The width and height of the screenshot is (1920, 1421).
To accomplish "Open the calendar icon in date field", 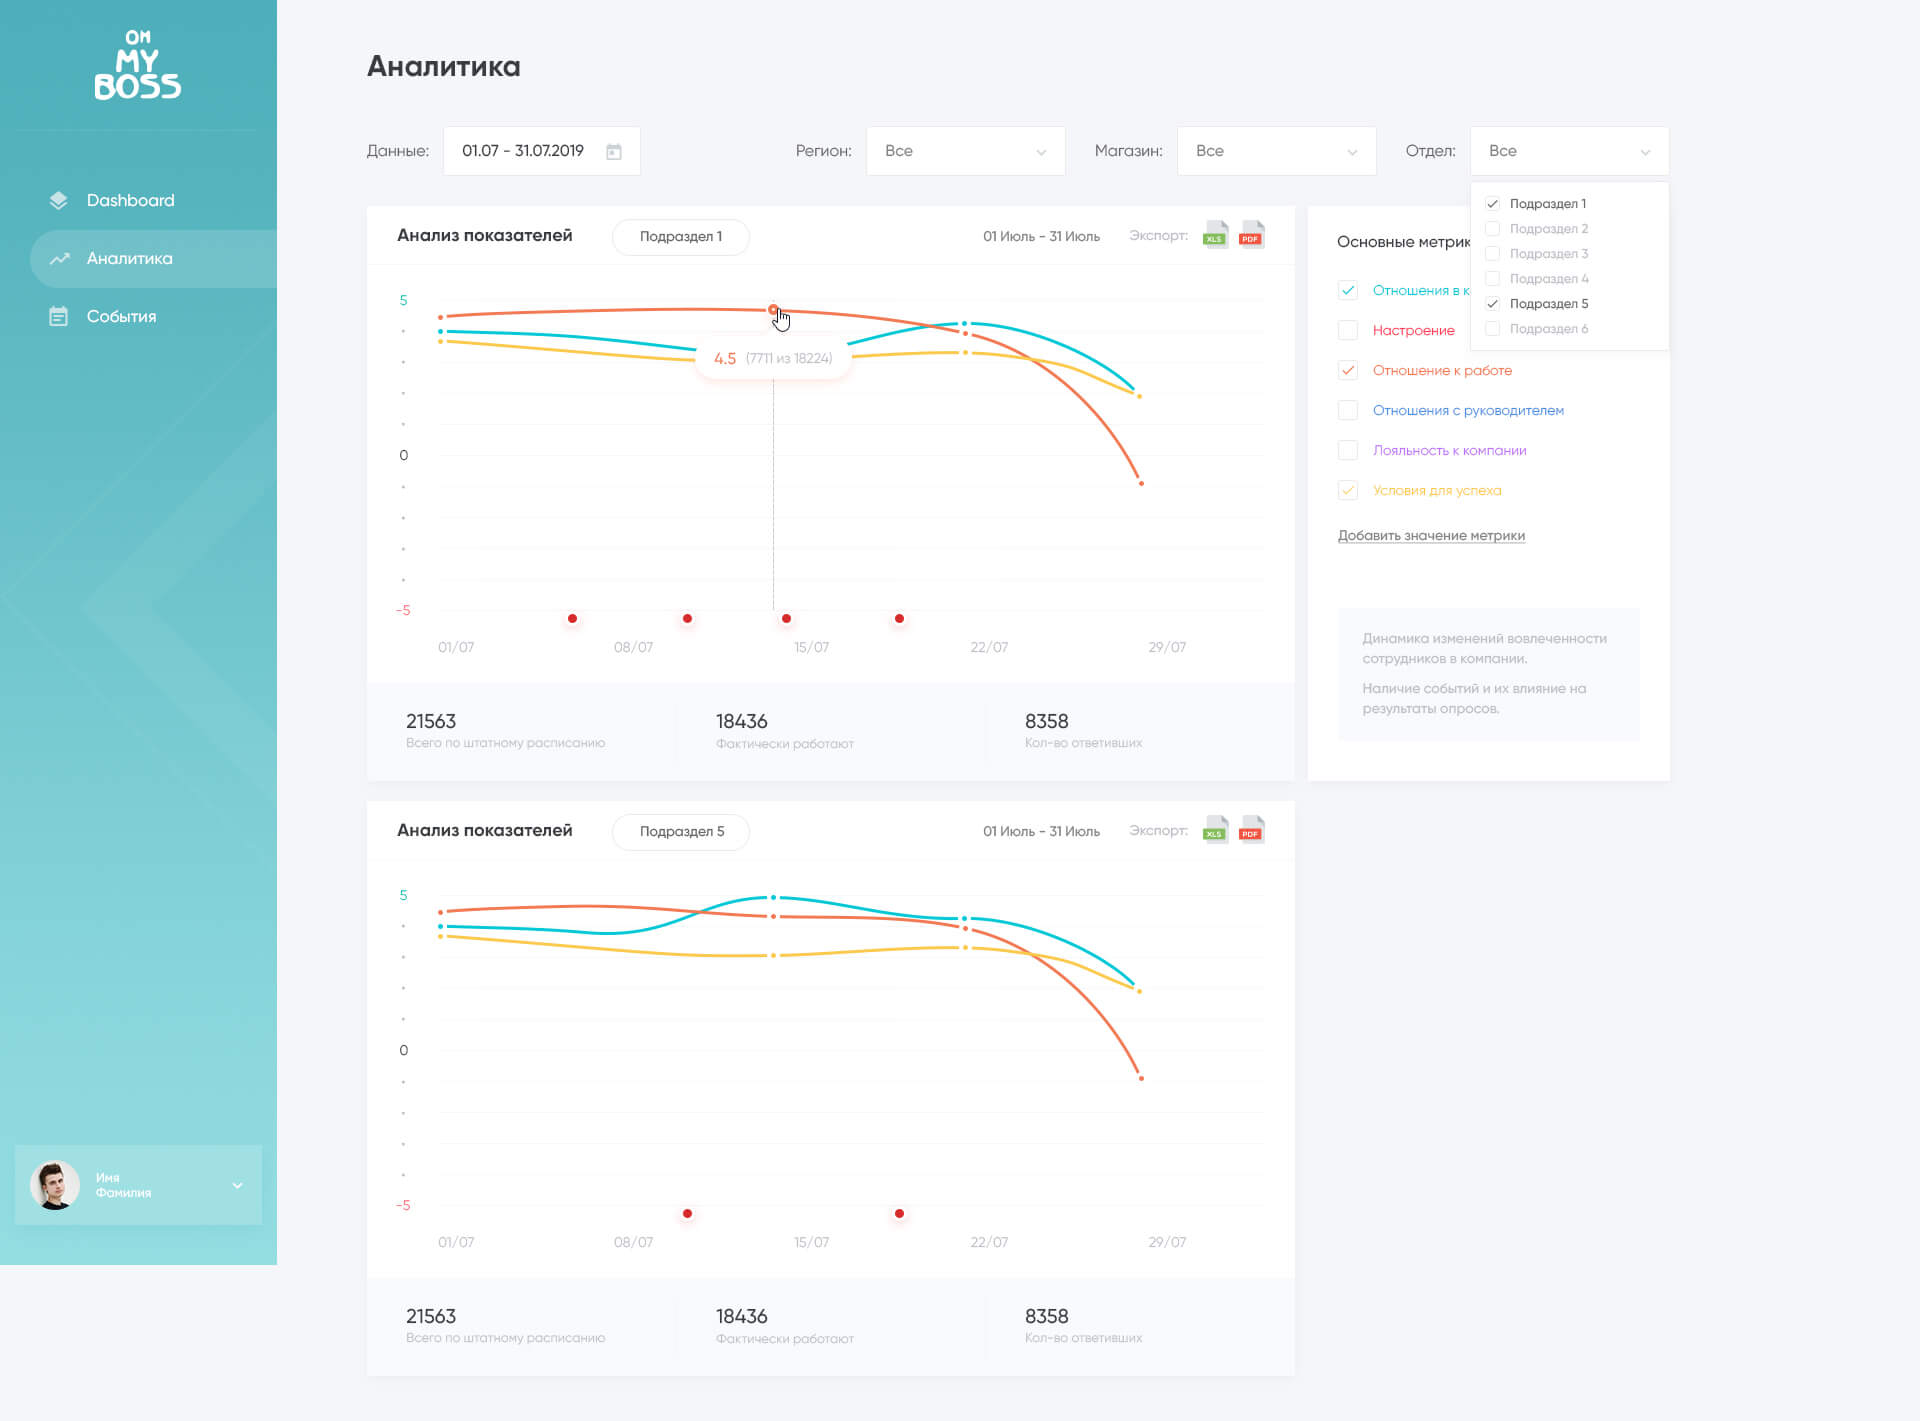I will point(614,151).
